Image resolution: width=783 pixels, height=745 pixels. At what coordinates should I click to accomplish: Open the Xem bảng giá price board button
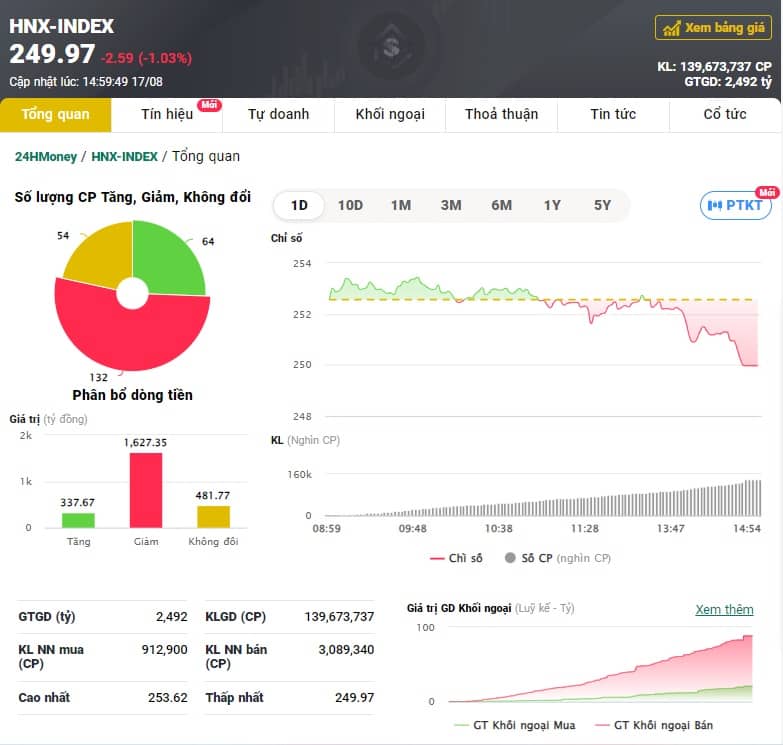713,27
